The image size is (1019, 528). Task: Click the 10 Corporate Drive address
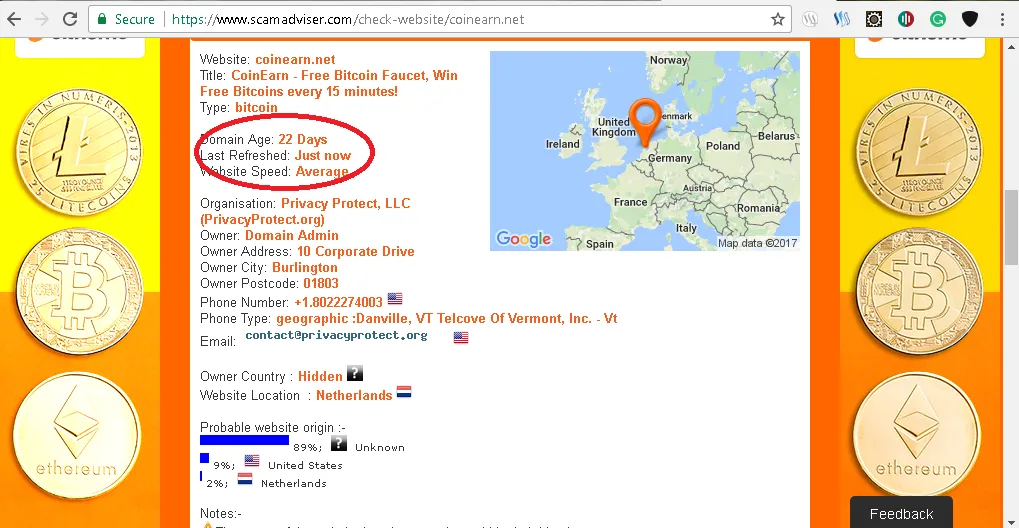point(355,252)
